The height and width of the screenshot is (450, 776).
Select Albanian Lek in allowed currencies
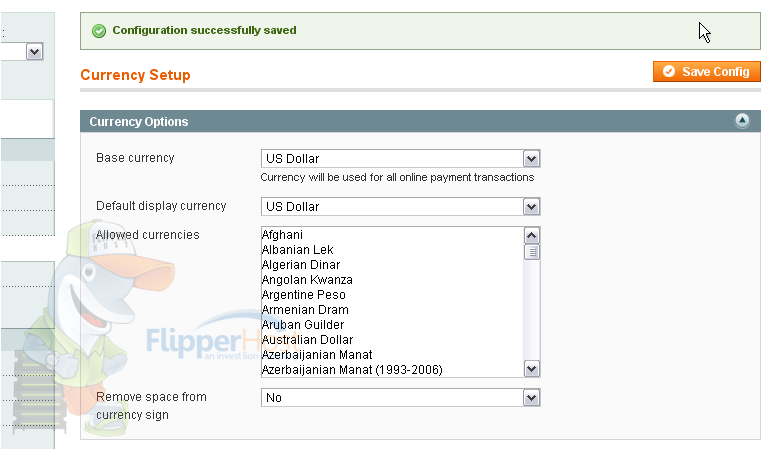pos(297,250)
